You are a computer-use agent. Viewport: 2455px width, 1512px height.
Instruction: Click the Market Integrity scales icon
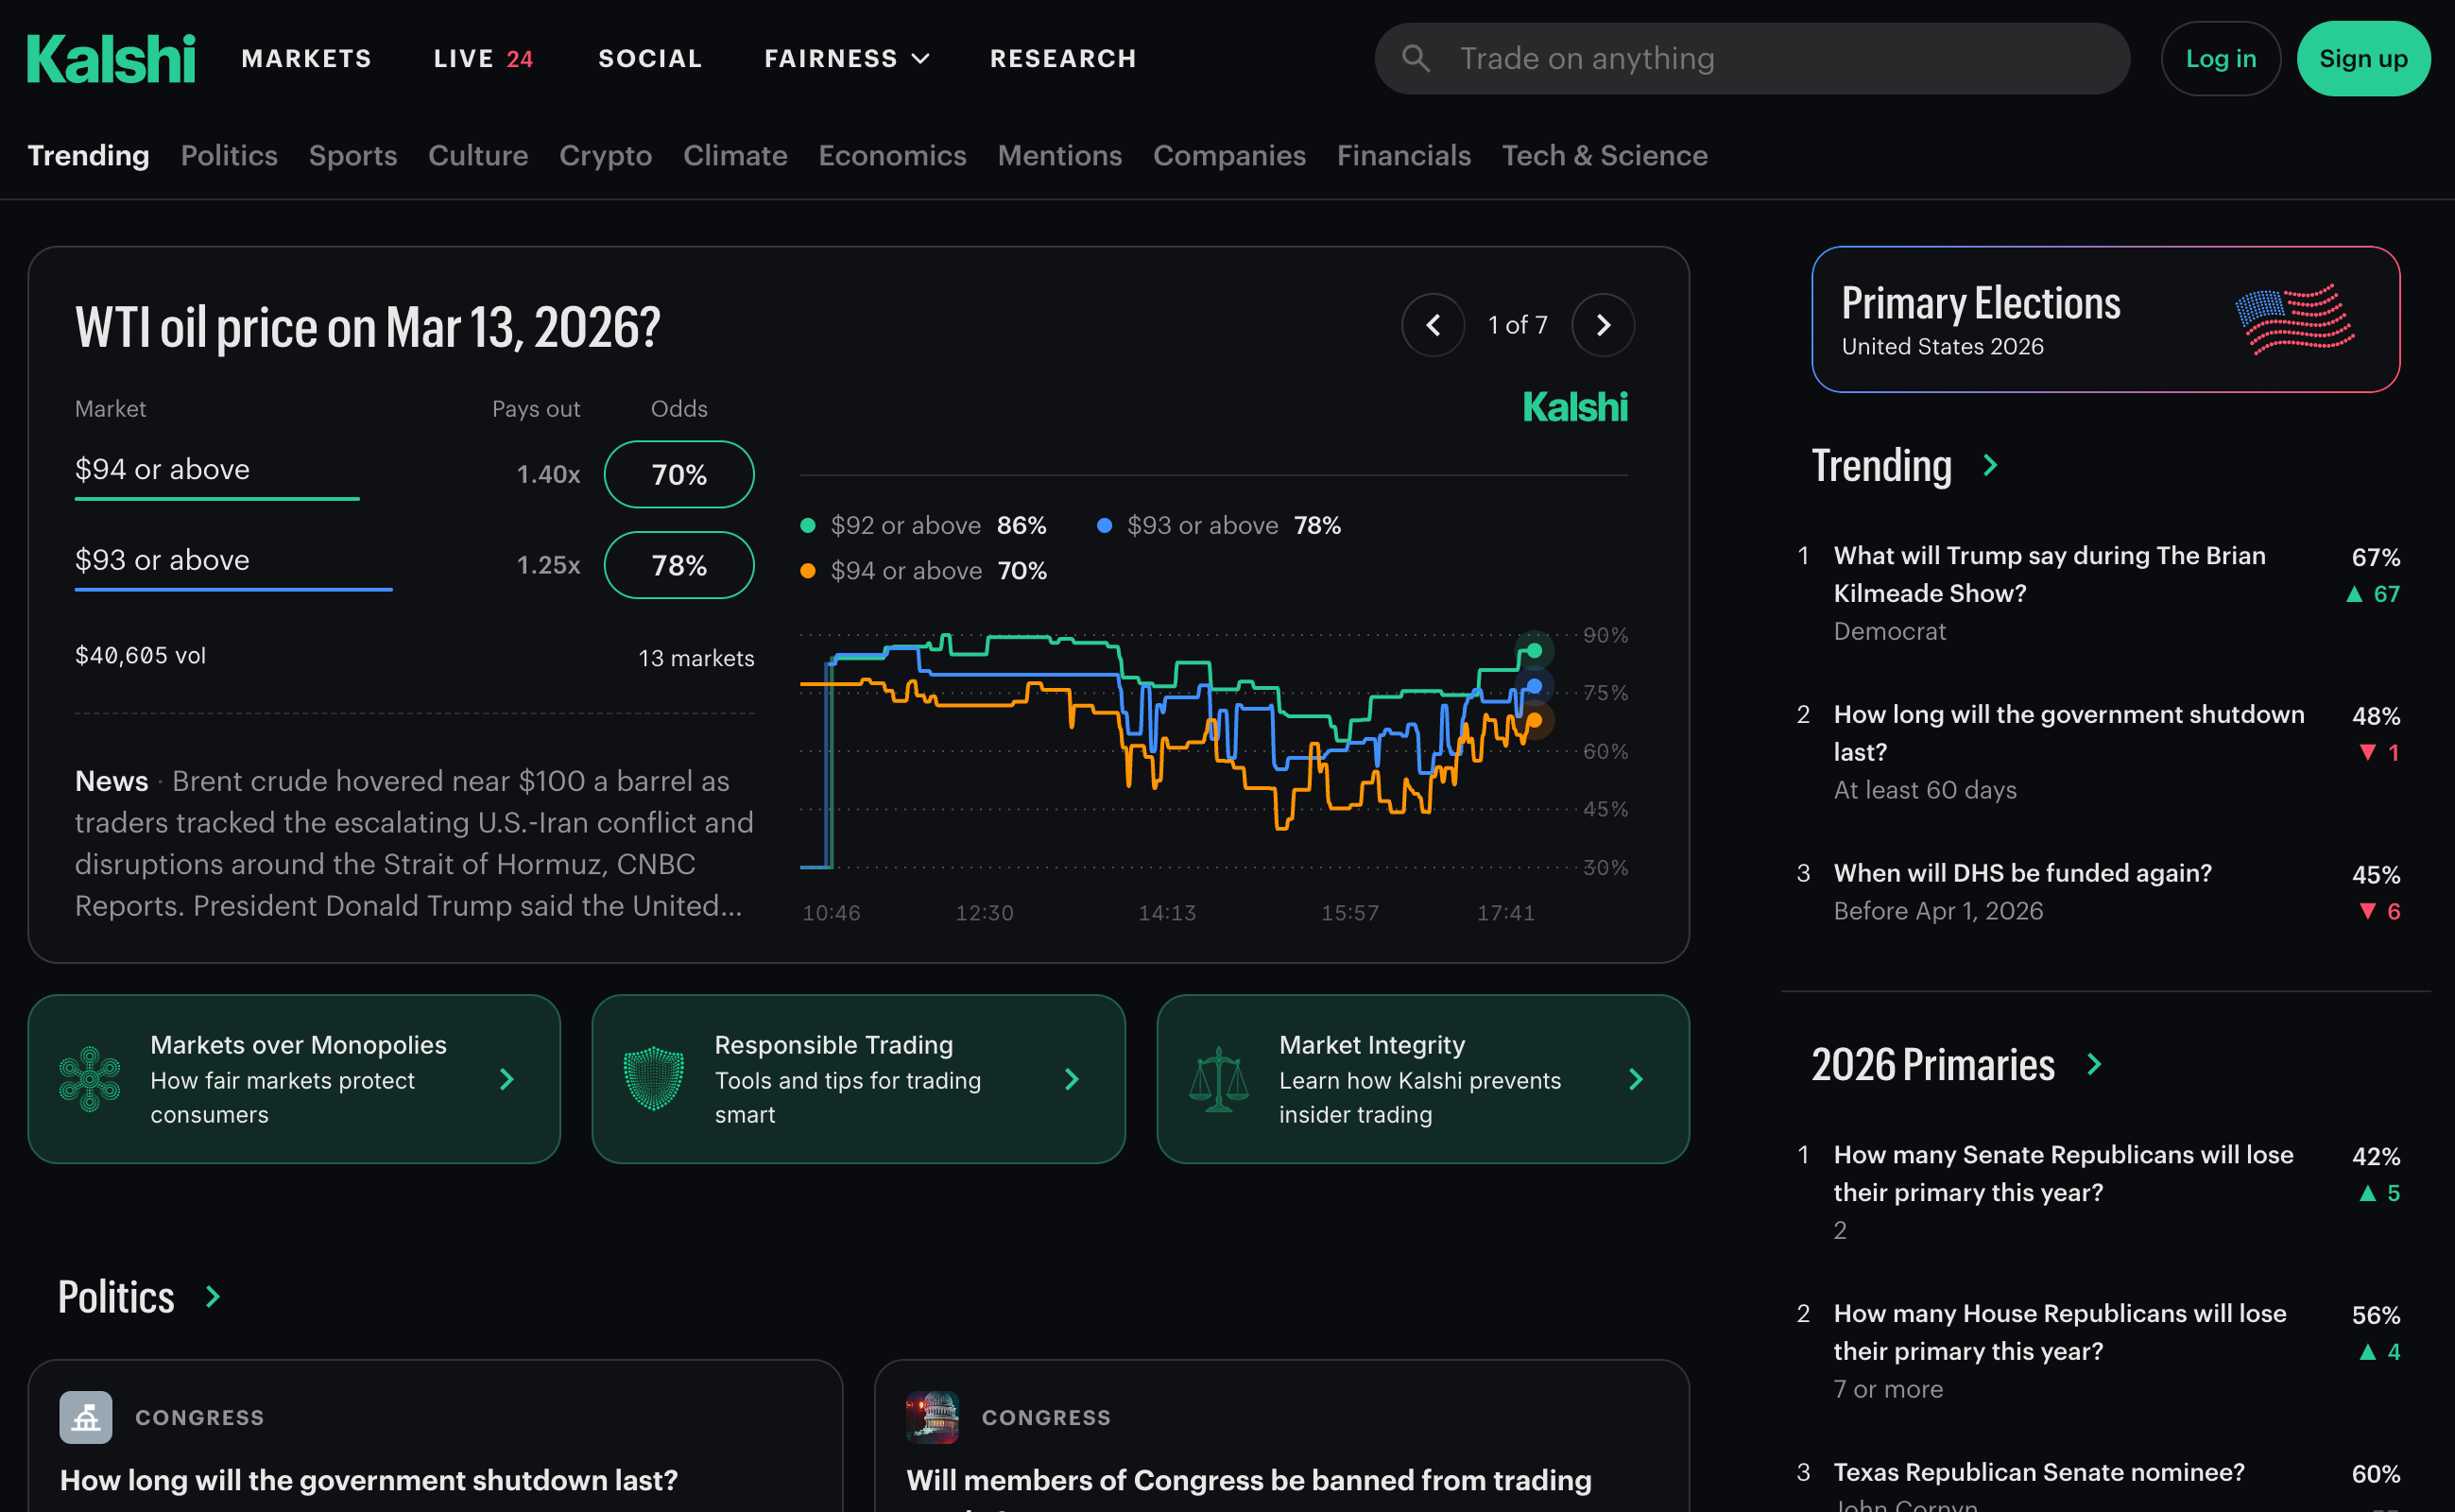click(x=1218, y=1079)
